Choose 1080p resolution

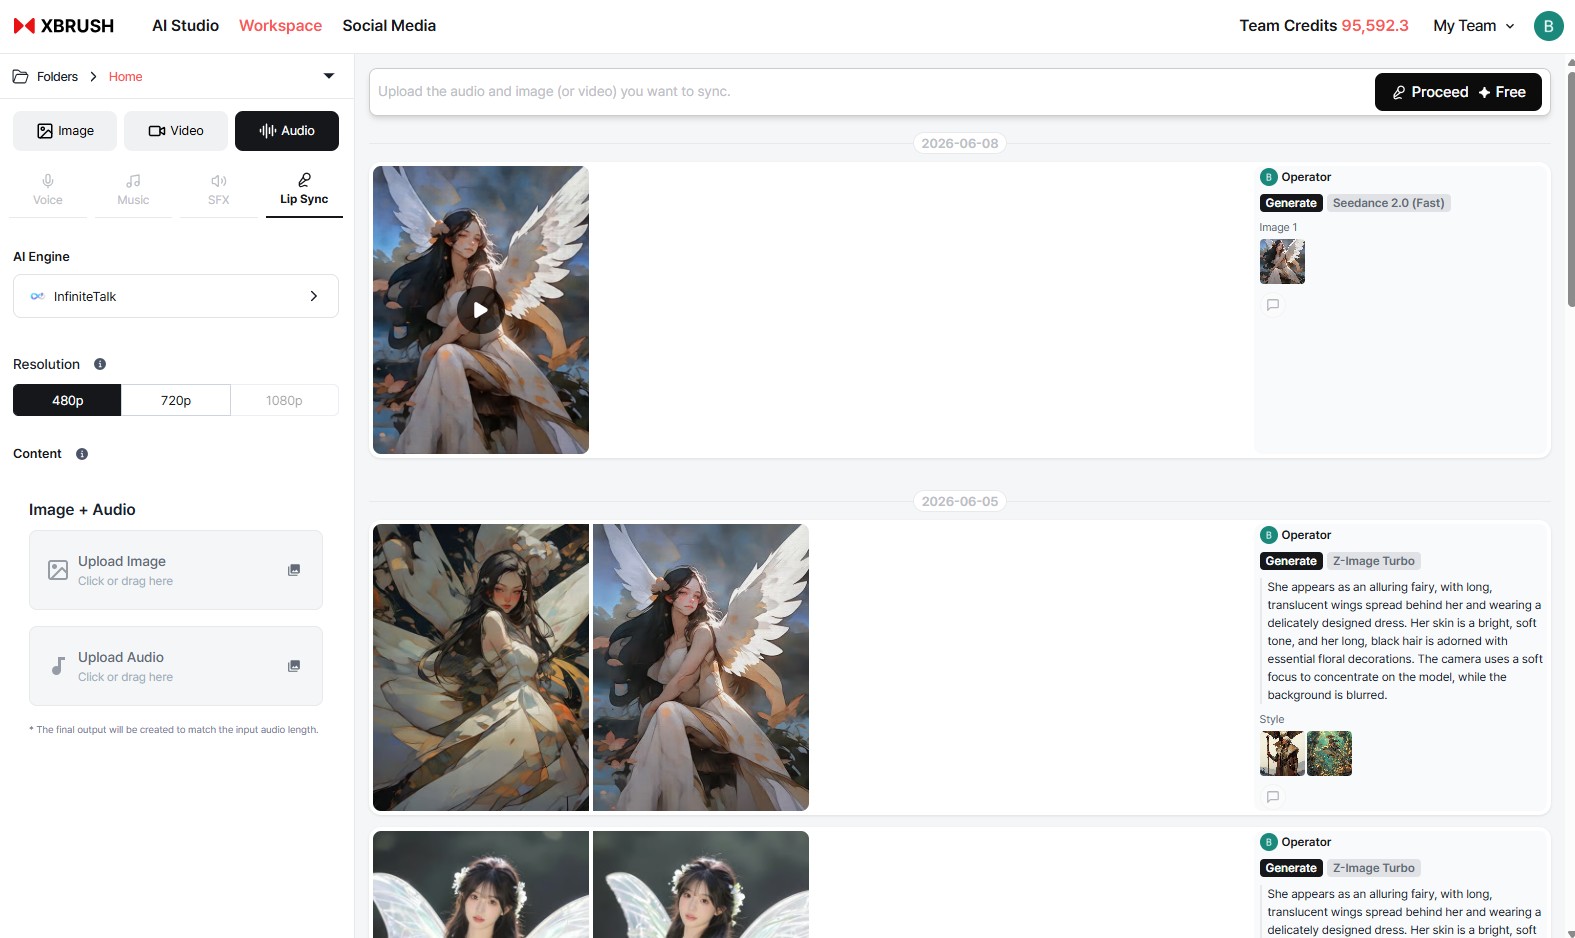(284, 400)
